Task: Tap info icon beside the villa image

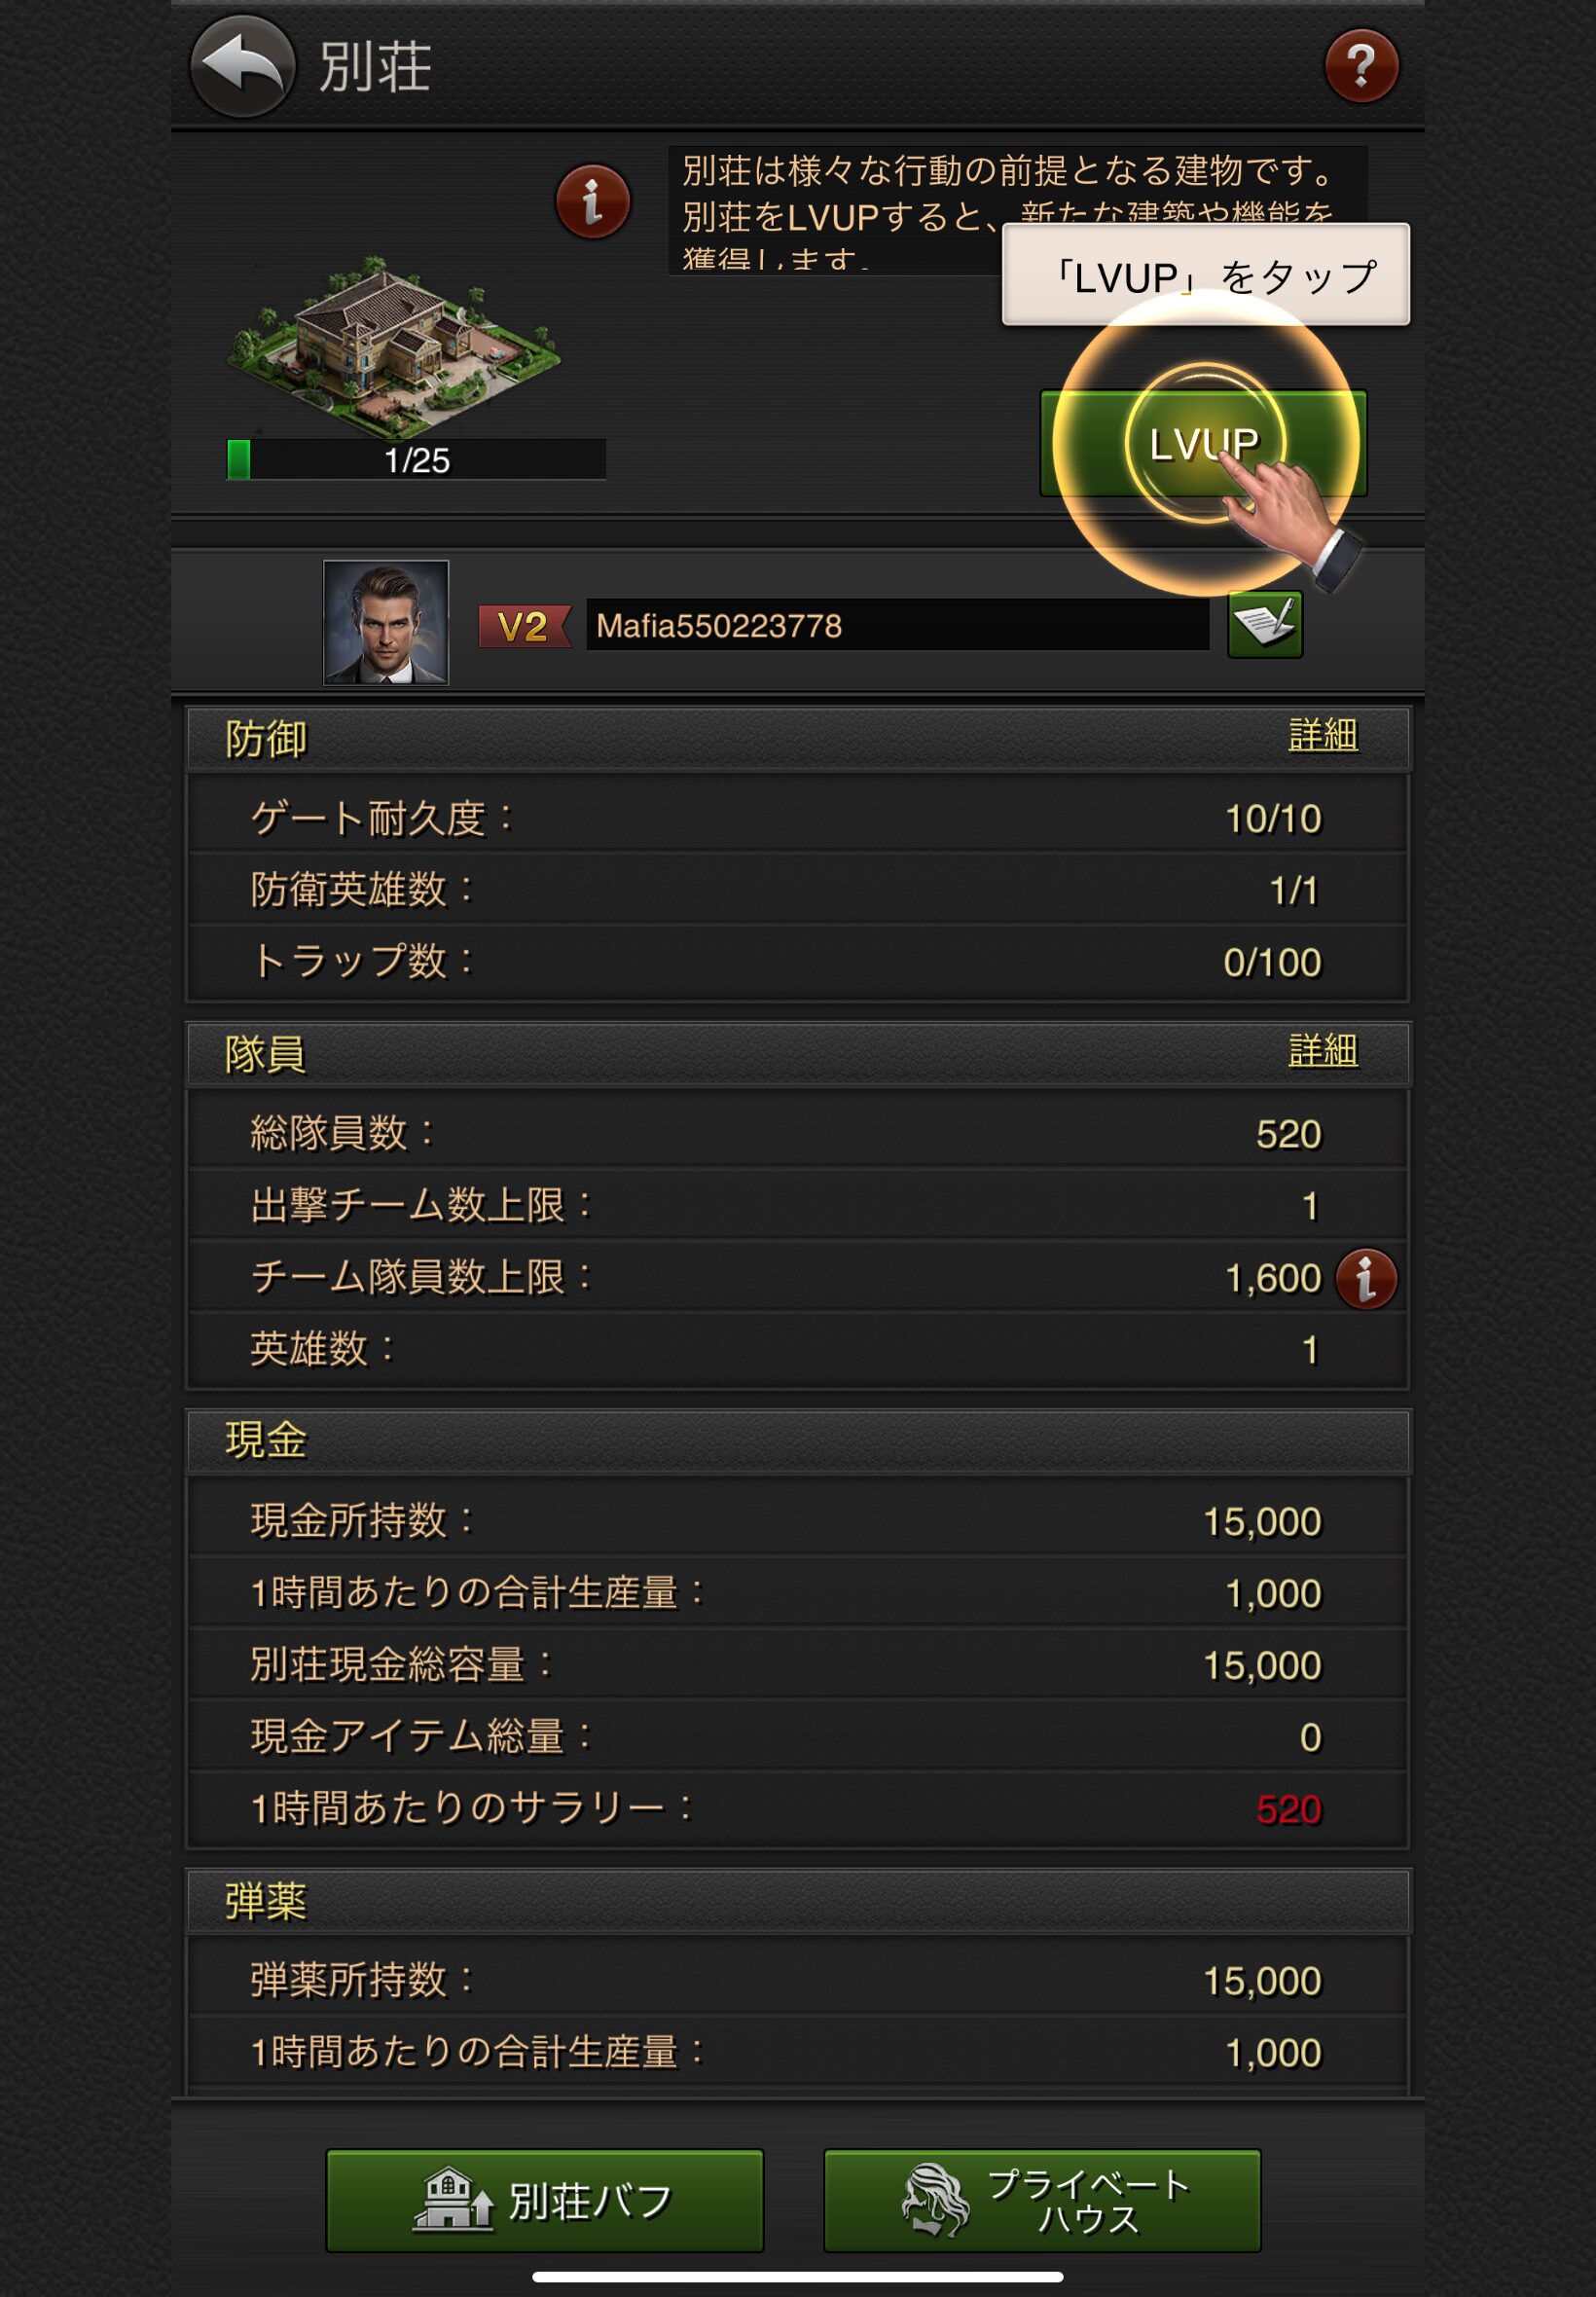Action: coord(593,201)
